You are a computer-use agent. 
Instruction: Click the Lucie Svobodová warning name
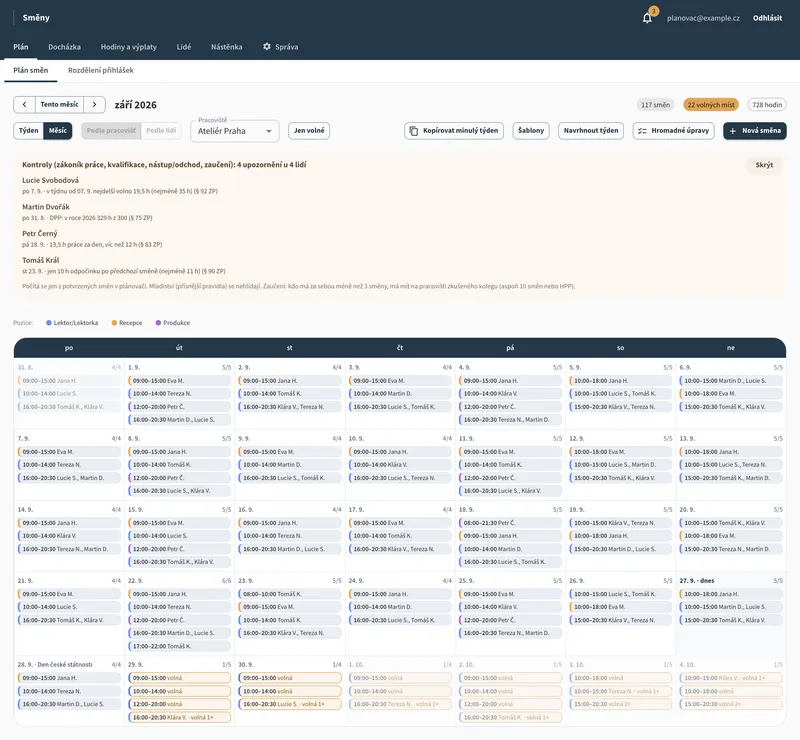(x=50, y=180)
